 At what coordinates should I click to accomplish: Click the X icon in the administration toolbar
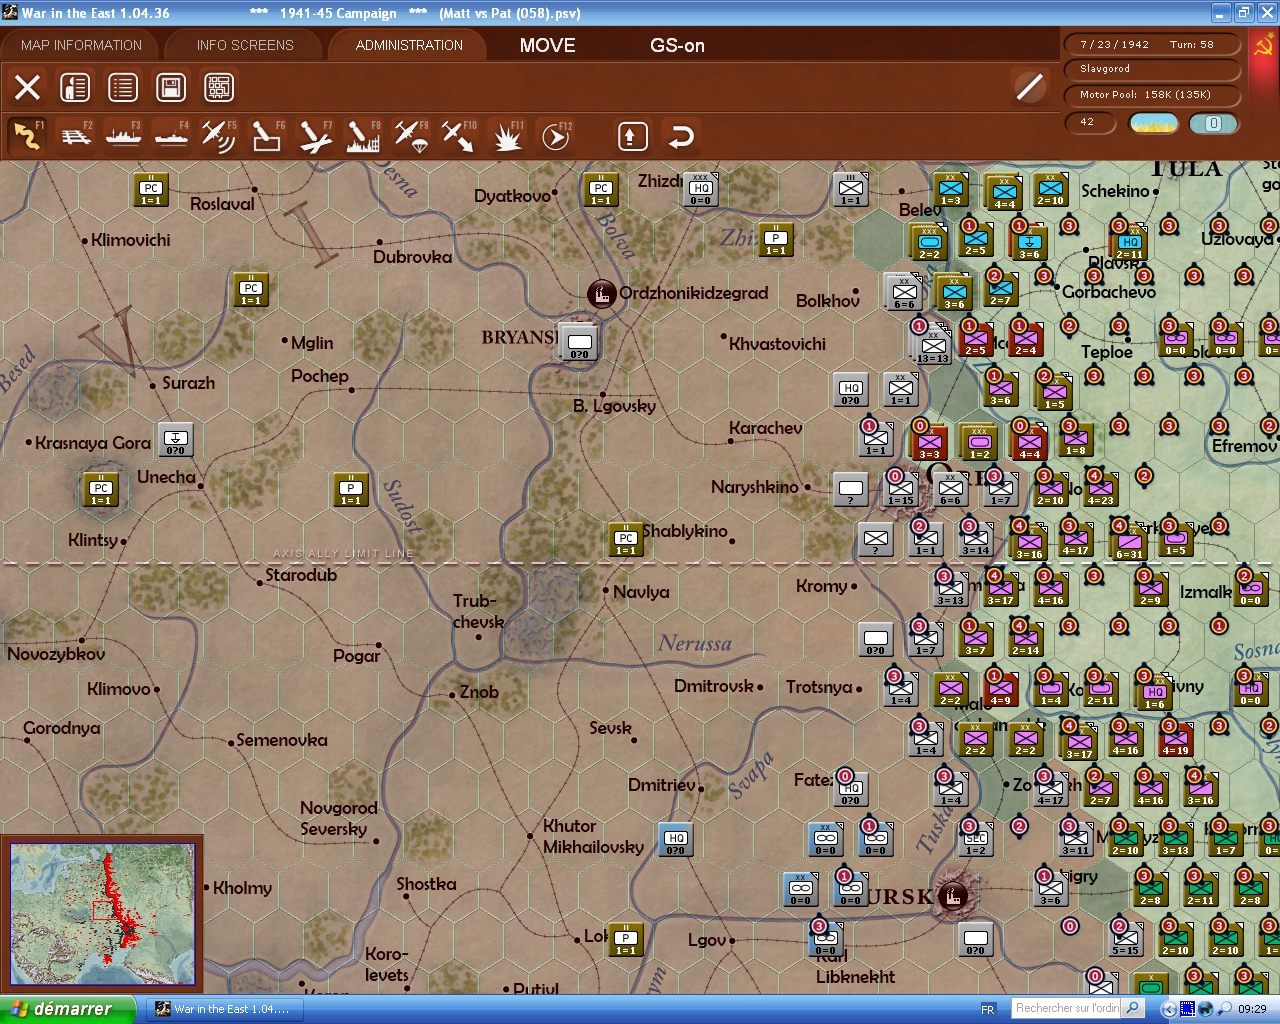click(28, 87)
